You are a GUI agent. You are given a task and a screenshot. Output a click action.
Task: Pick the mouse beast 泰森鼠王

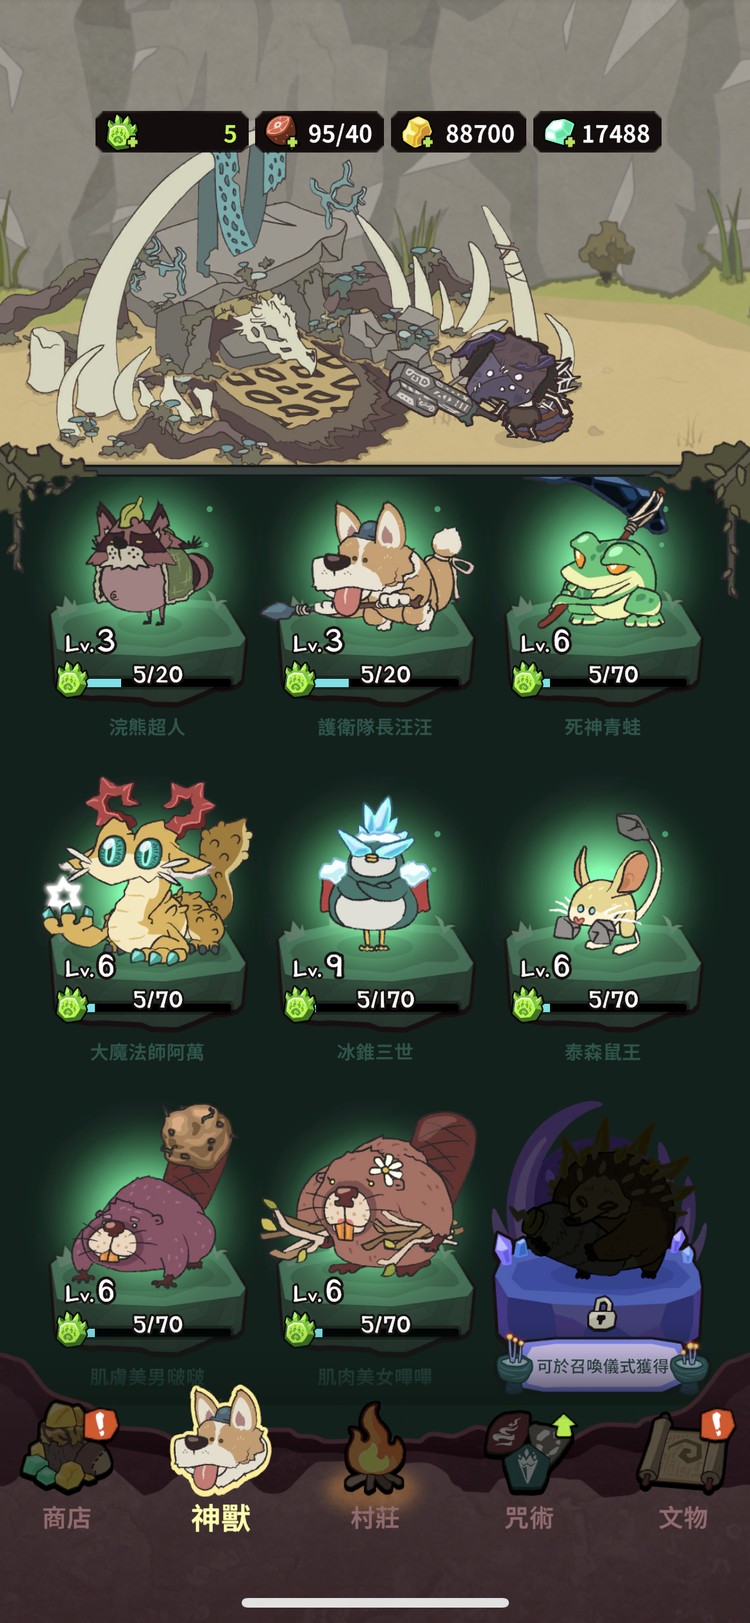pyautogui.click(x=602, y=930)
